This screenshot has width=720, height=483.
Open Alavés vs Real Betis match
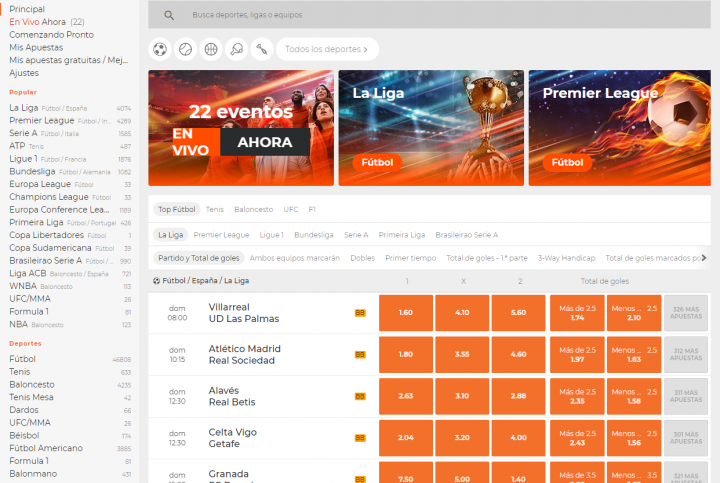pyautogui.click(x=232, y=396)
